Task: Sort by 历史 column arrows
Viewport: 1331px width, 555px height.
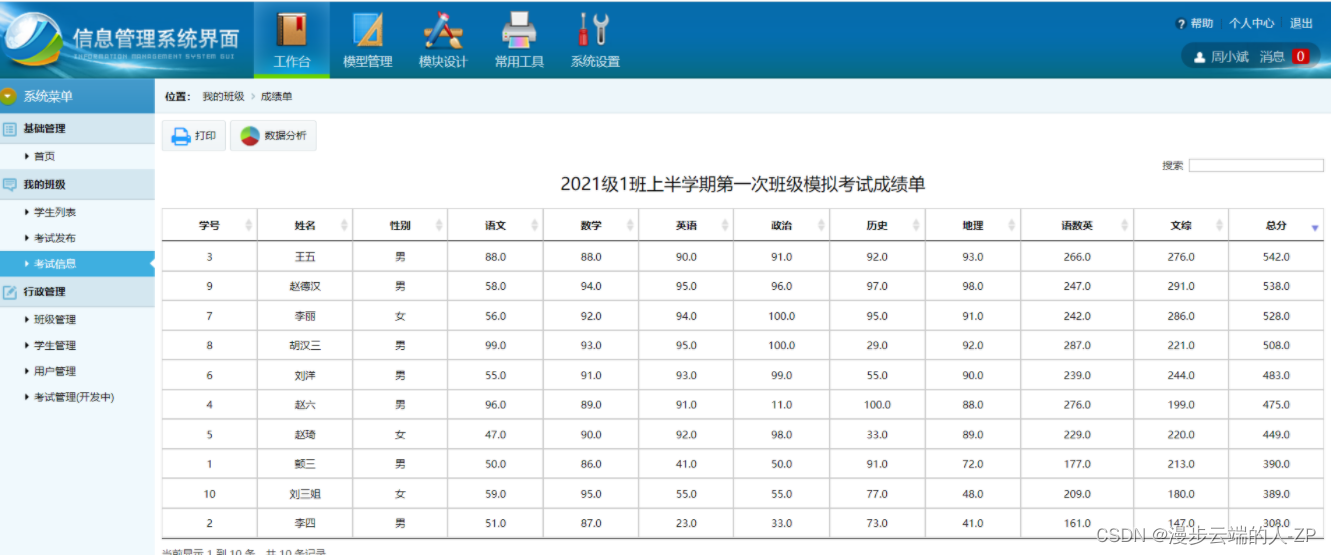Action: click(917, 226)
